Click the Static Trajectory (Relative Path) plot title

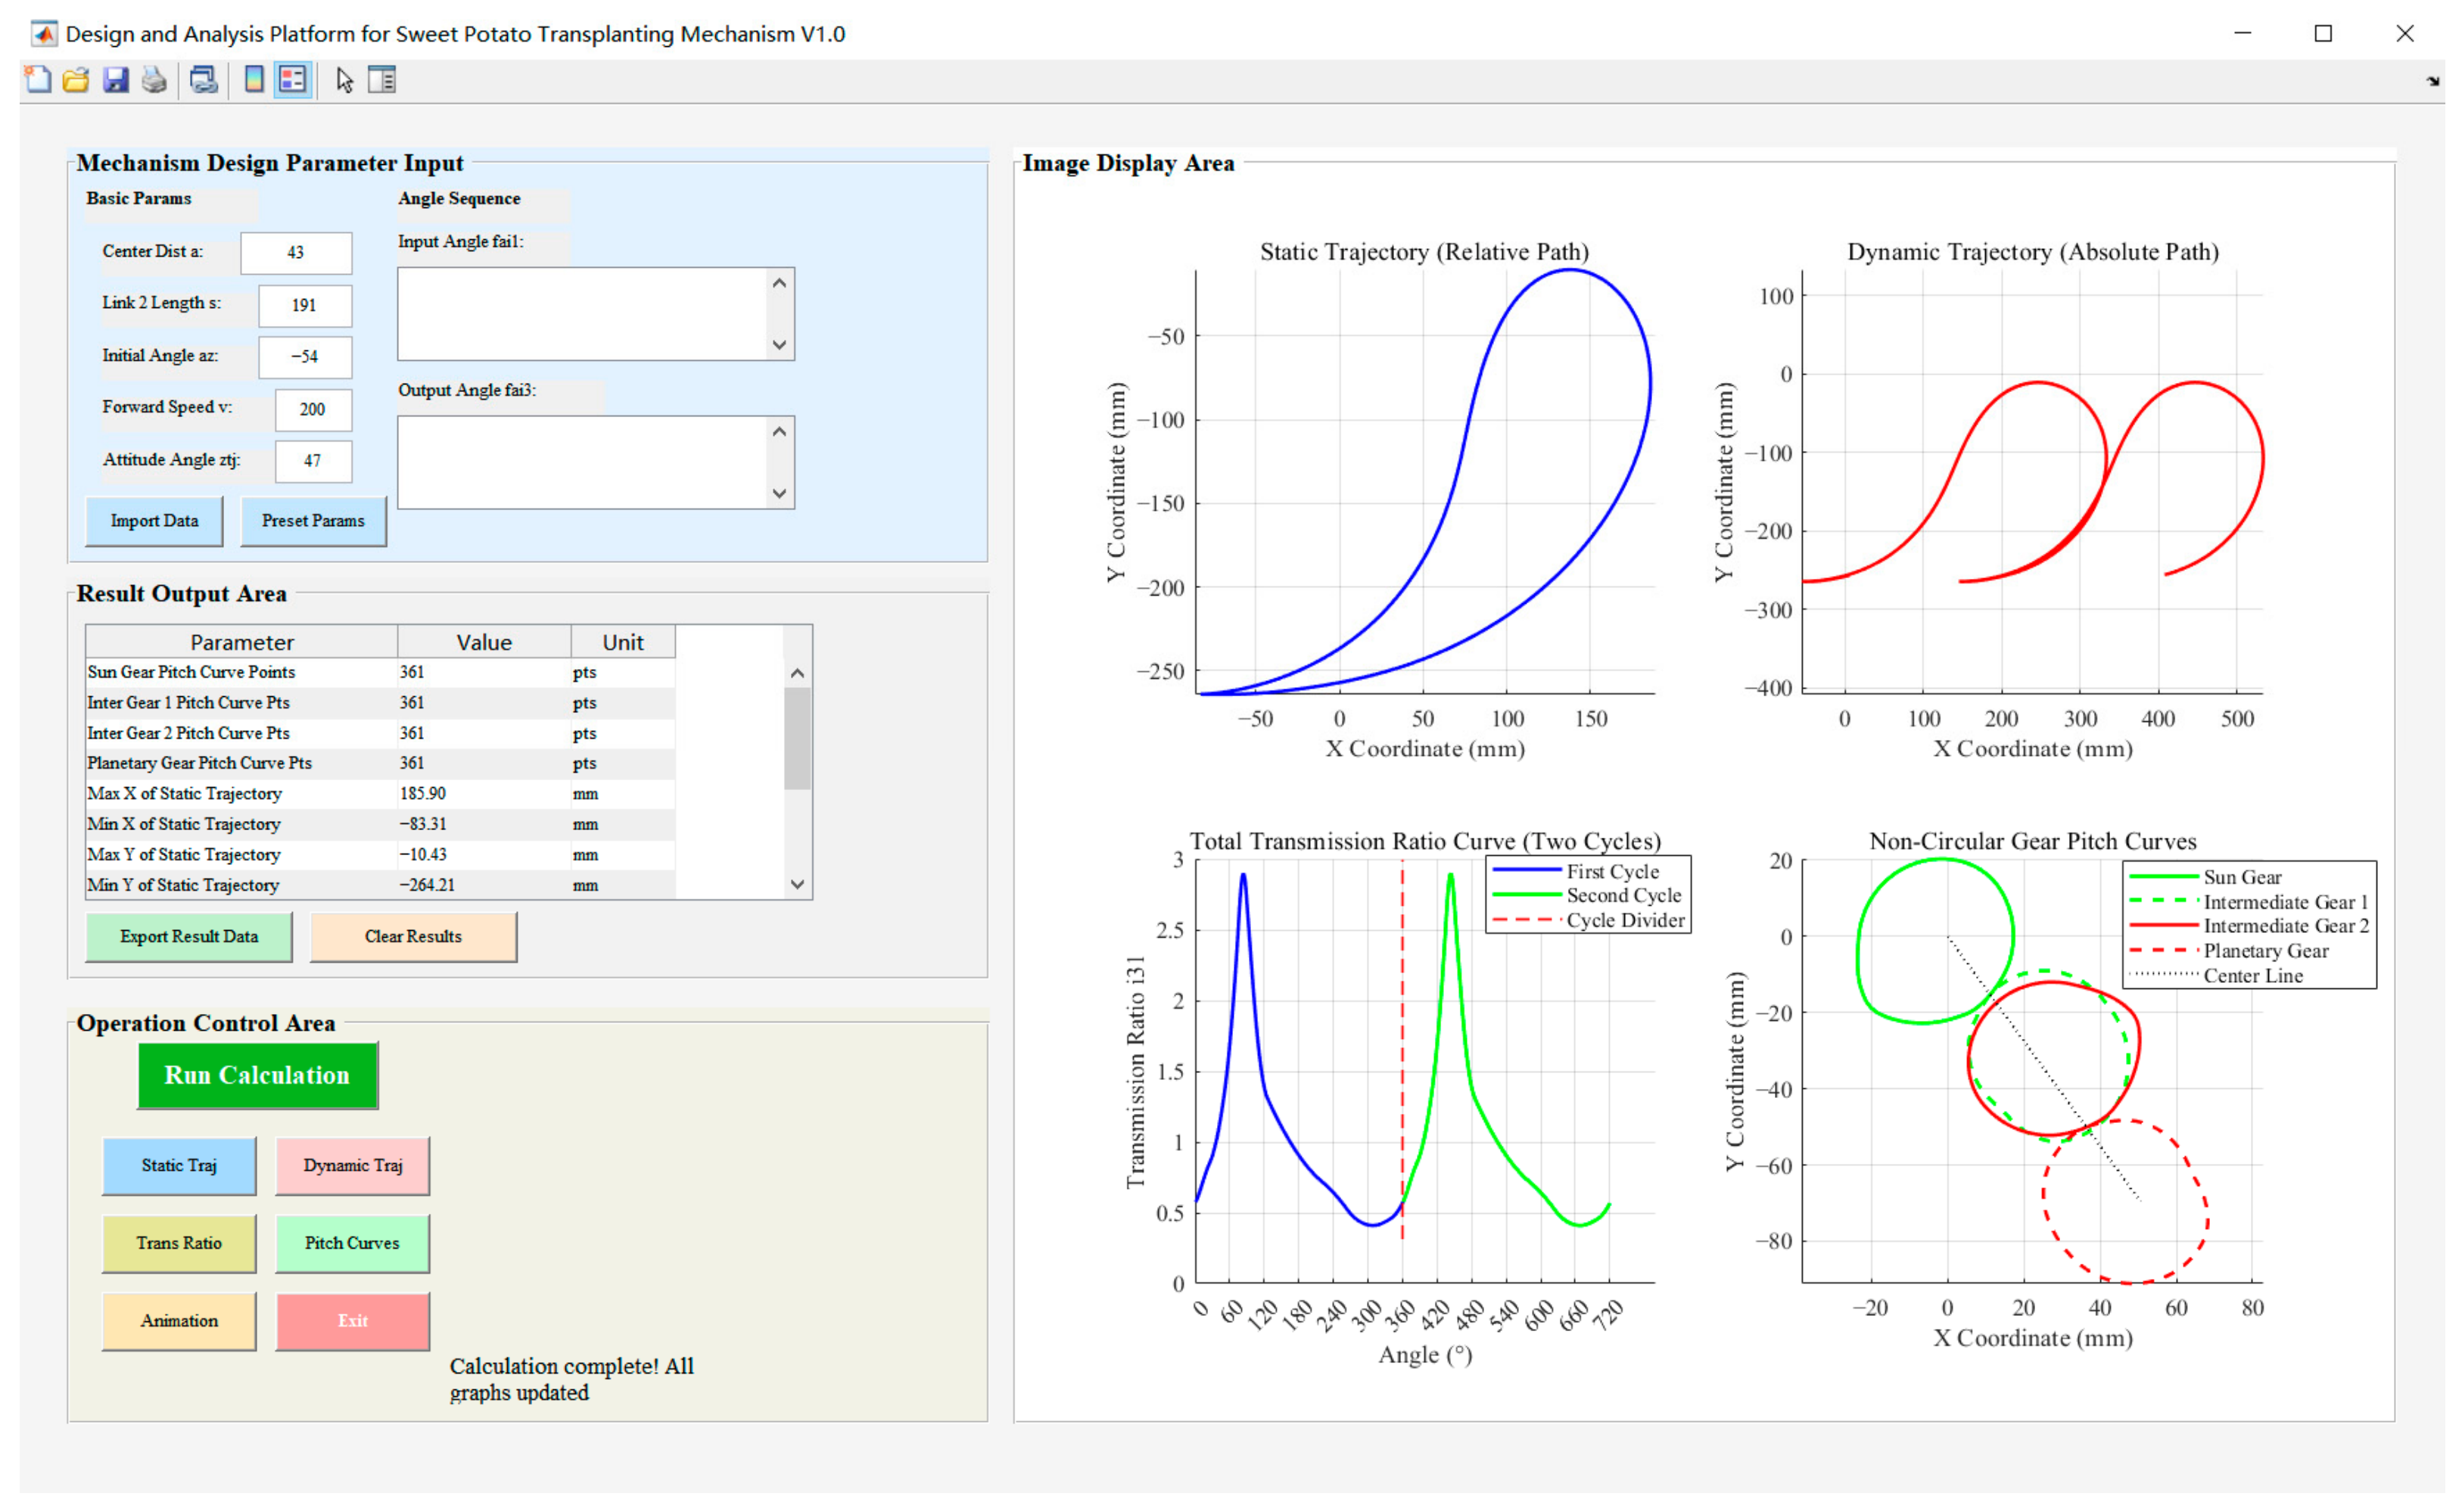tap(1424, 252)
